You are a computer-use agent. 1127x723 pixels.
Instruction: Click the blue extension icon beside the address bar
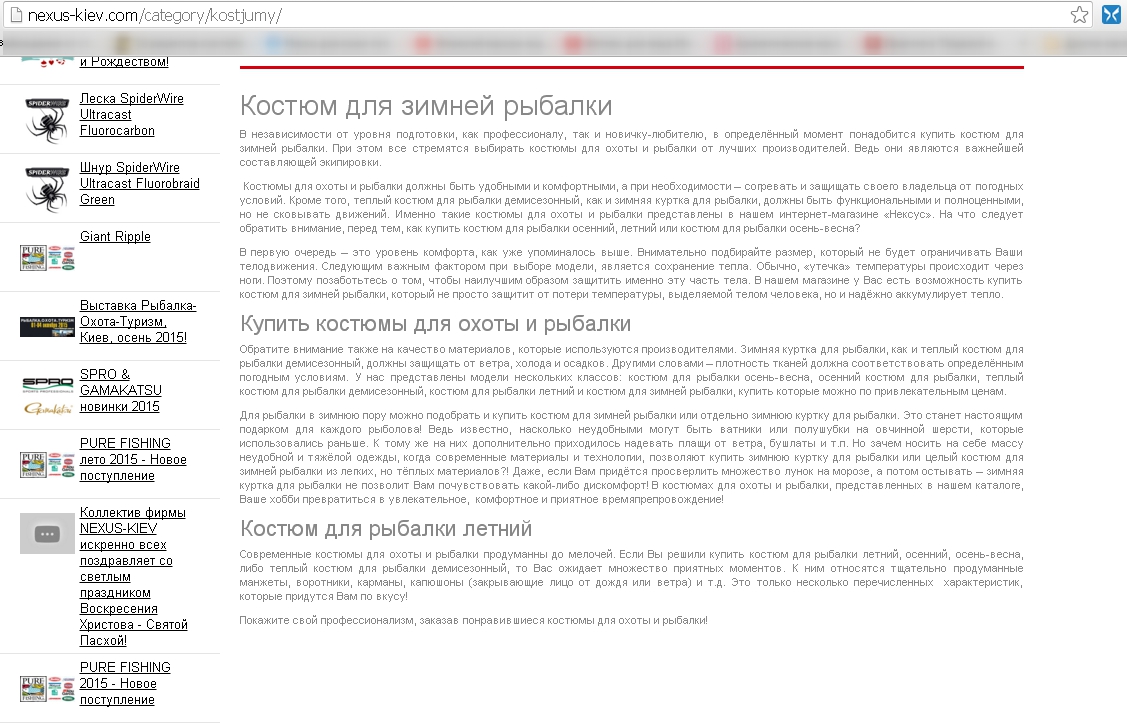1111,15
